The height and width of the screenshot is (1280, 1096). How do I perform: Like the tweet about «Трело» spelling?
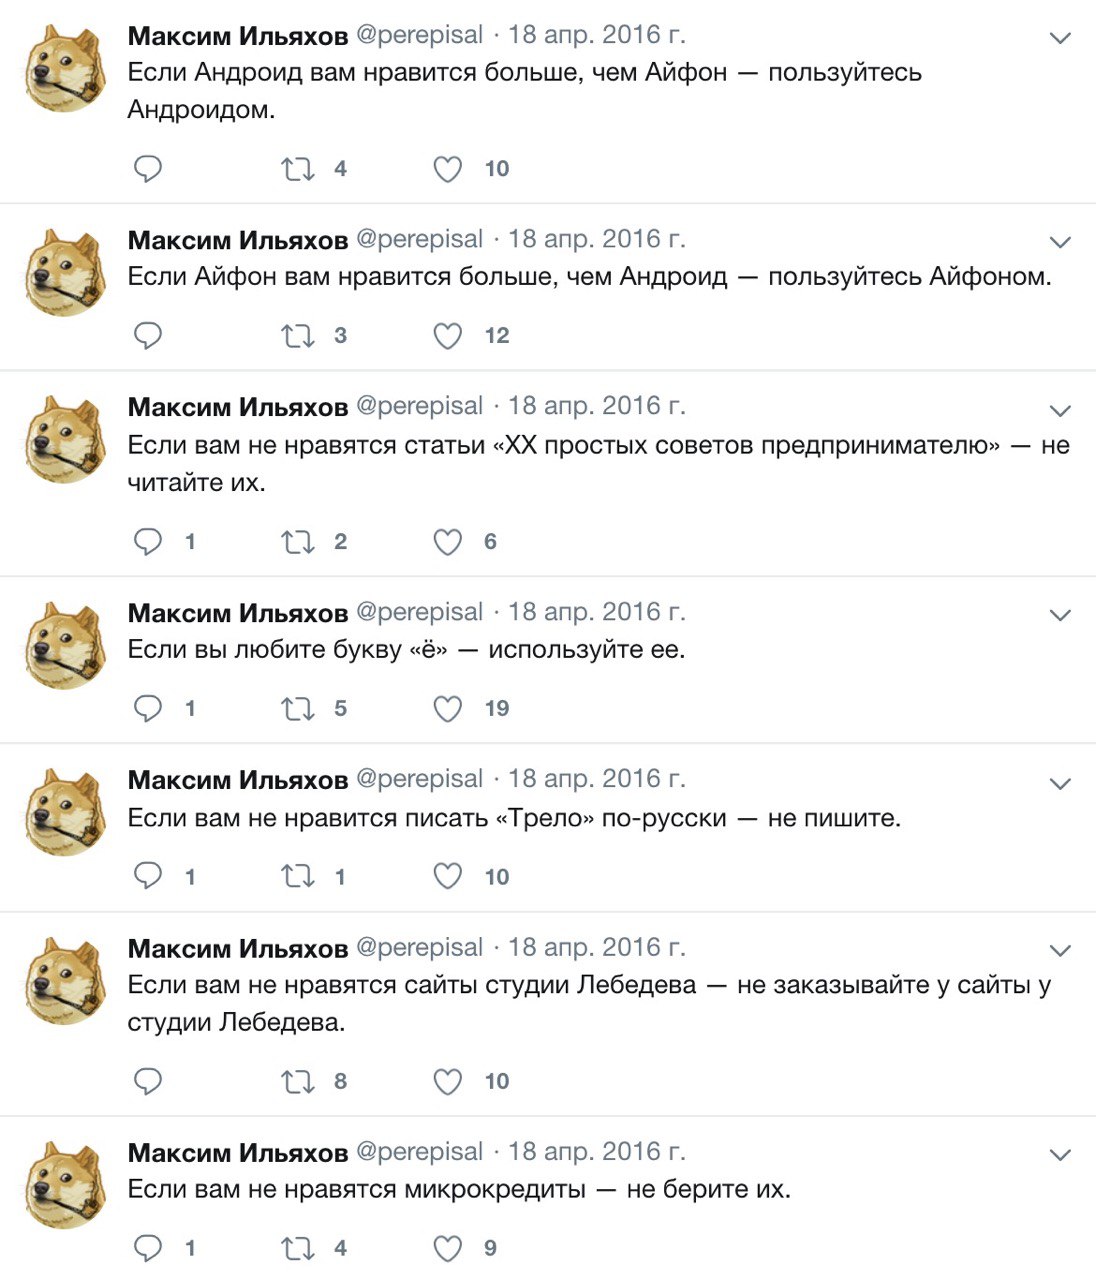(x=447, y=877)
